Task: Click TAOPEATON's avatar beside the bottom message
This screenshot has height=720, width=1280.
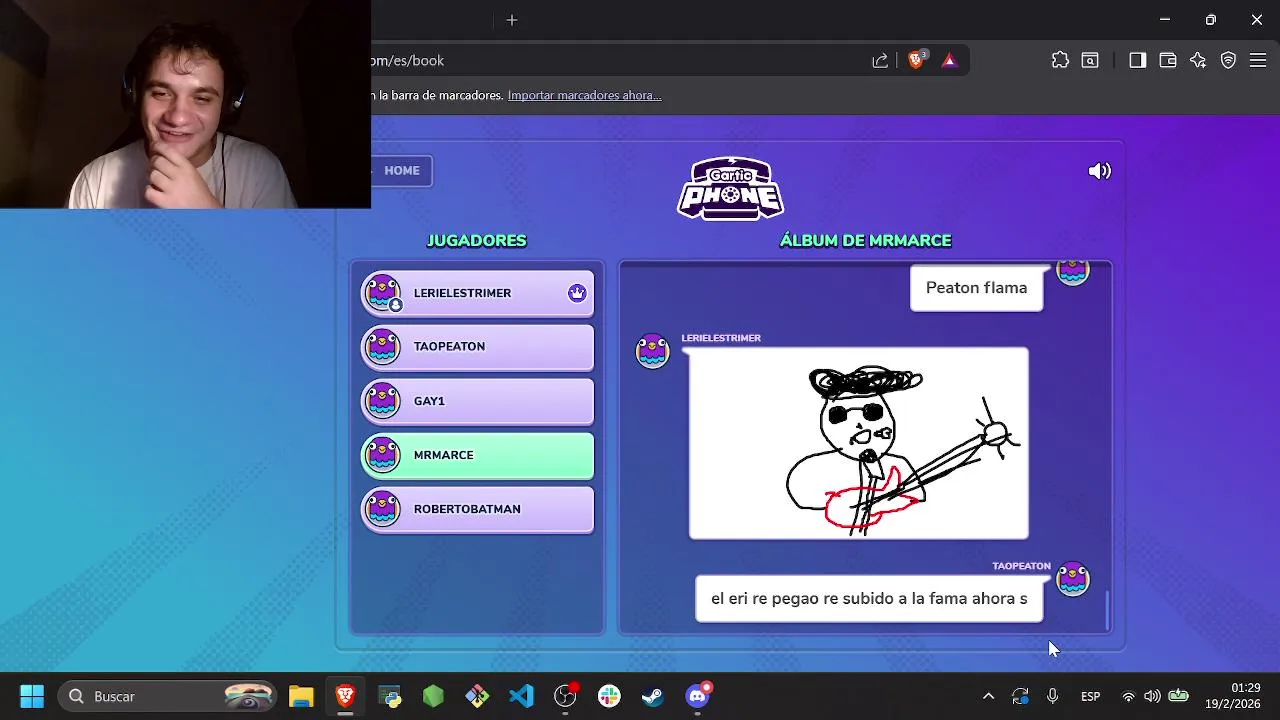Action: 1073,579
